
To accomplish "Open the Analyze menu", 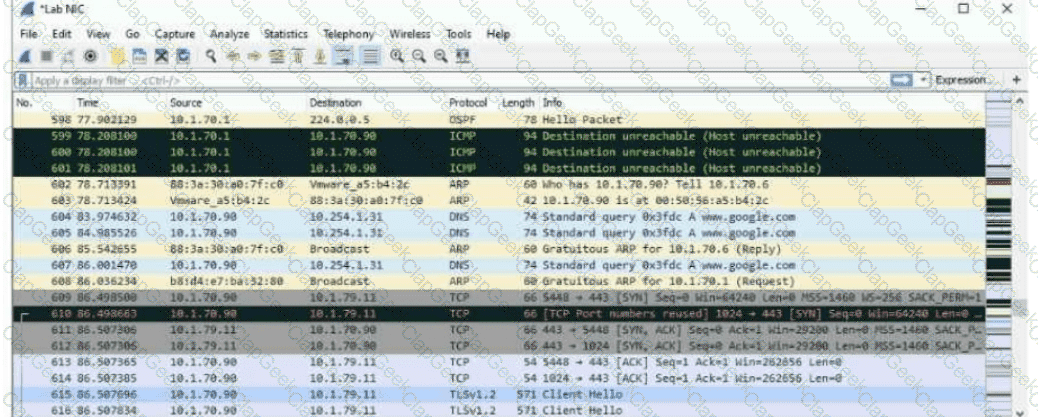I will (229, 34).
